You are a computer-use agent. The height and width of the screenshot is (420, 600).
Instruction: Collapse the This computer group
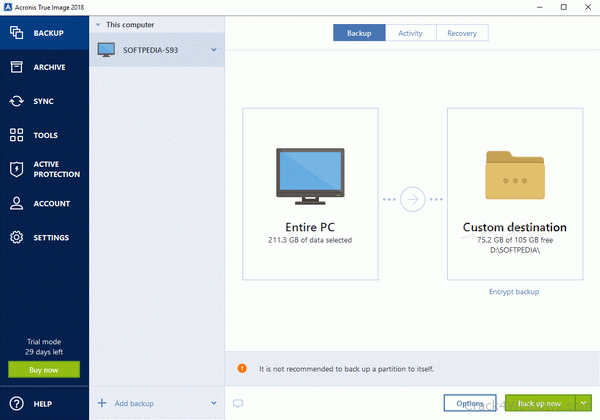click(x=98, y=25)
